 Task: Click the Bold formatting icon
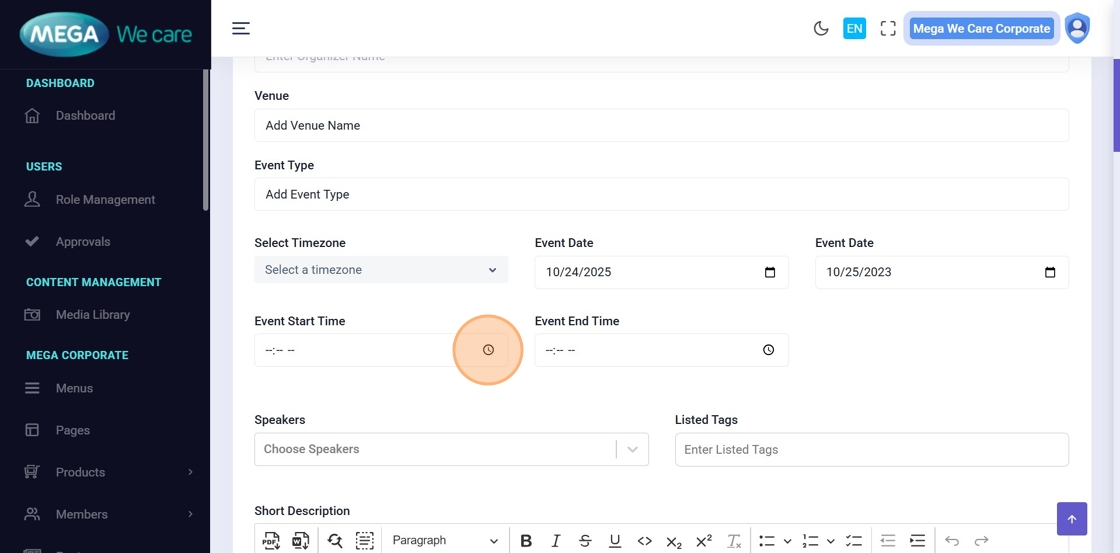(x=526, y=541)
